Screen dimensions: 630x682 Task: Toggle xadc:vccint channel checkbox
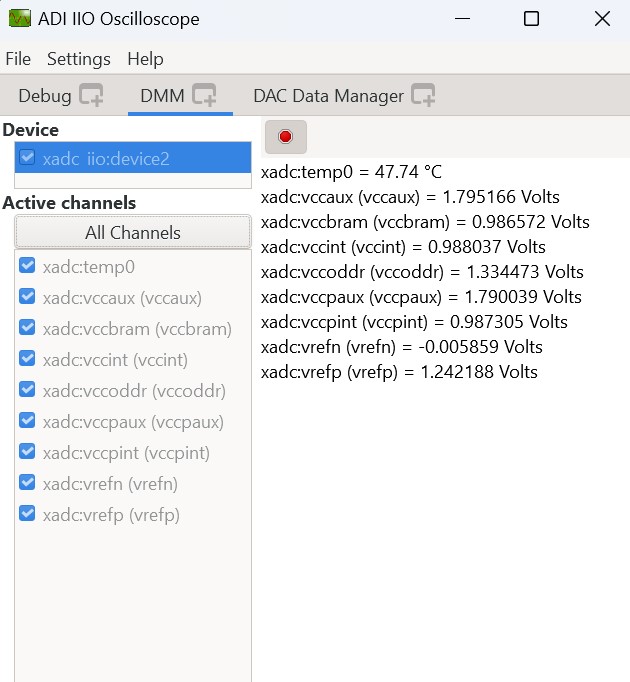pyautogui.click(x=27, y=358)
